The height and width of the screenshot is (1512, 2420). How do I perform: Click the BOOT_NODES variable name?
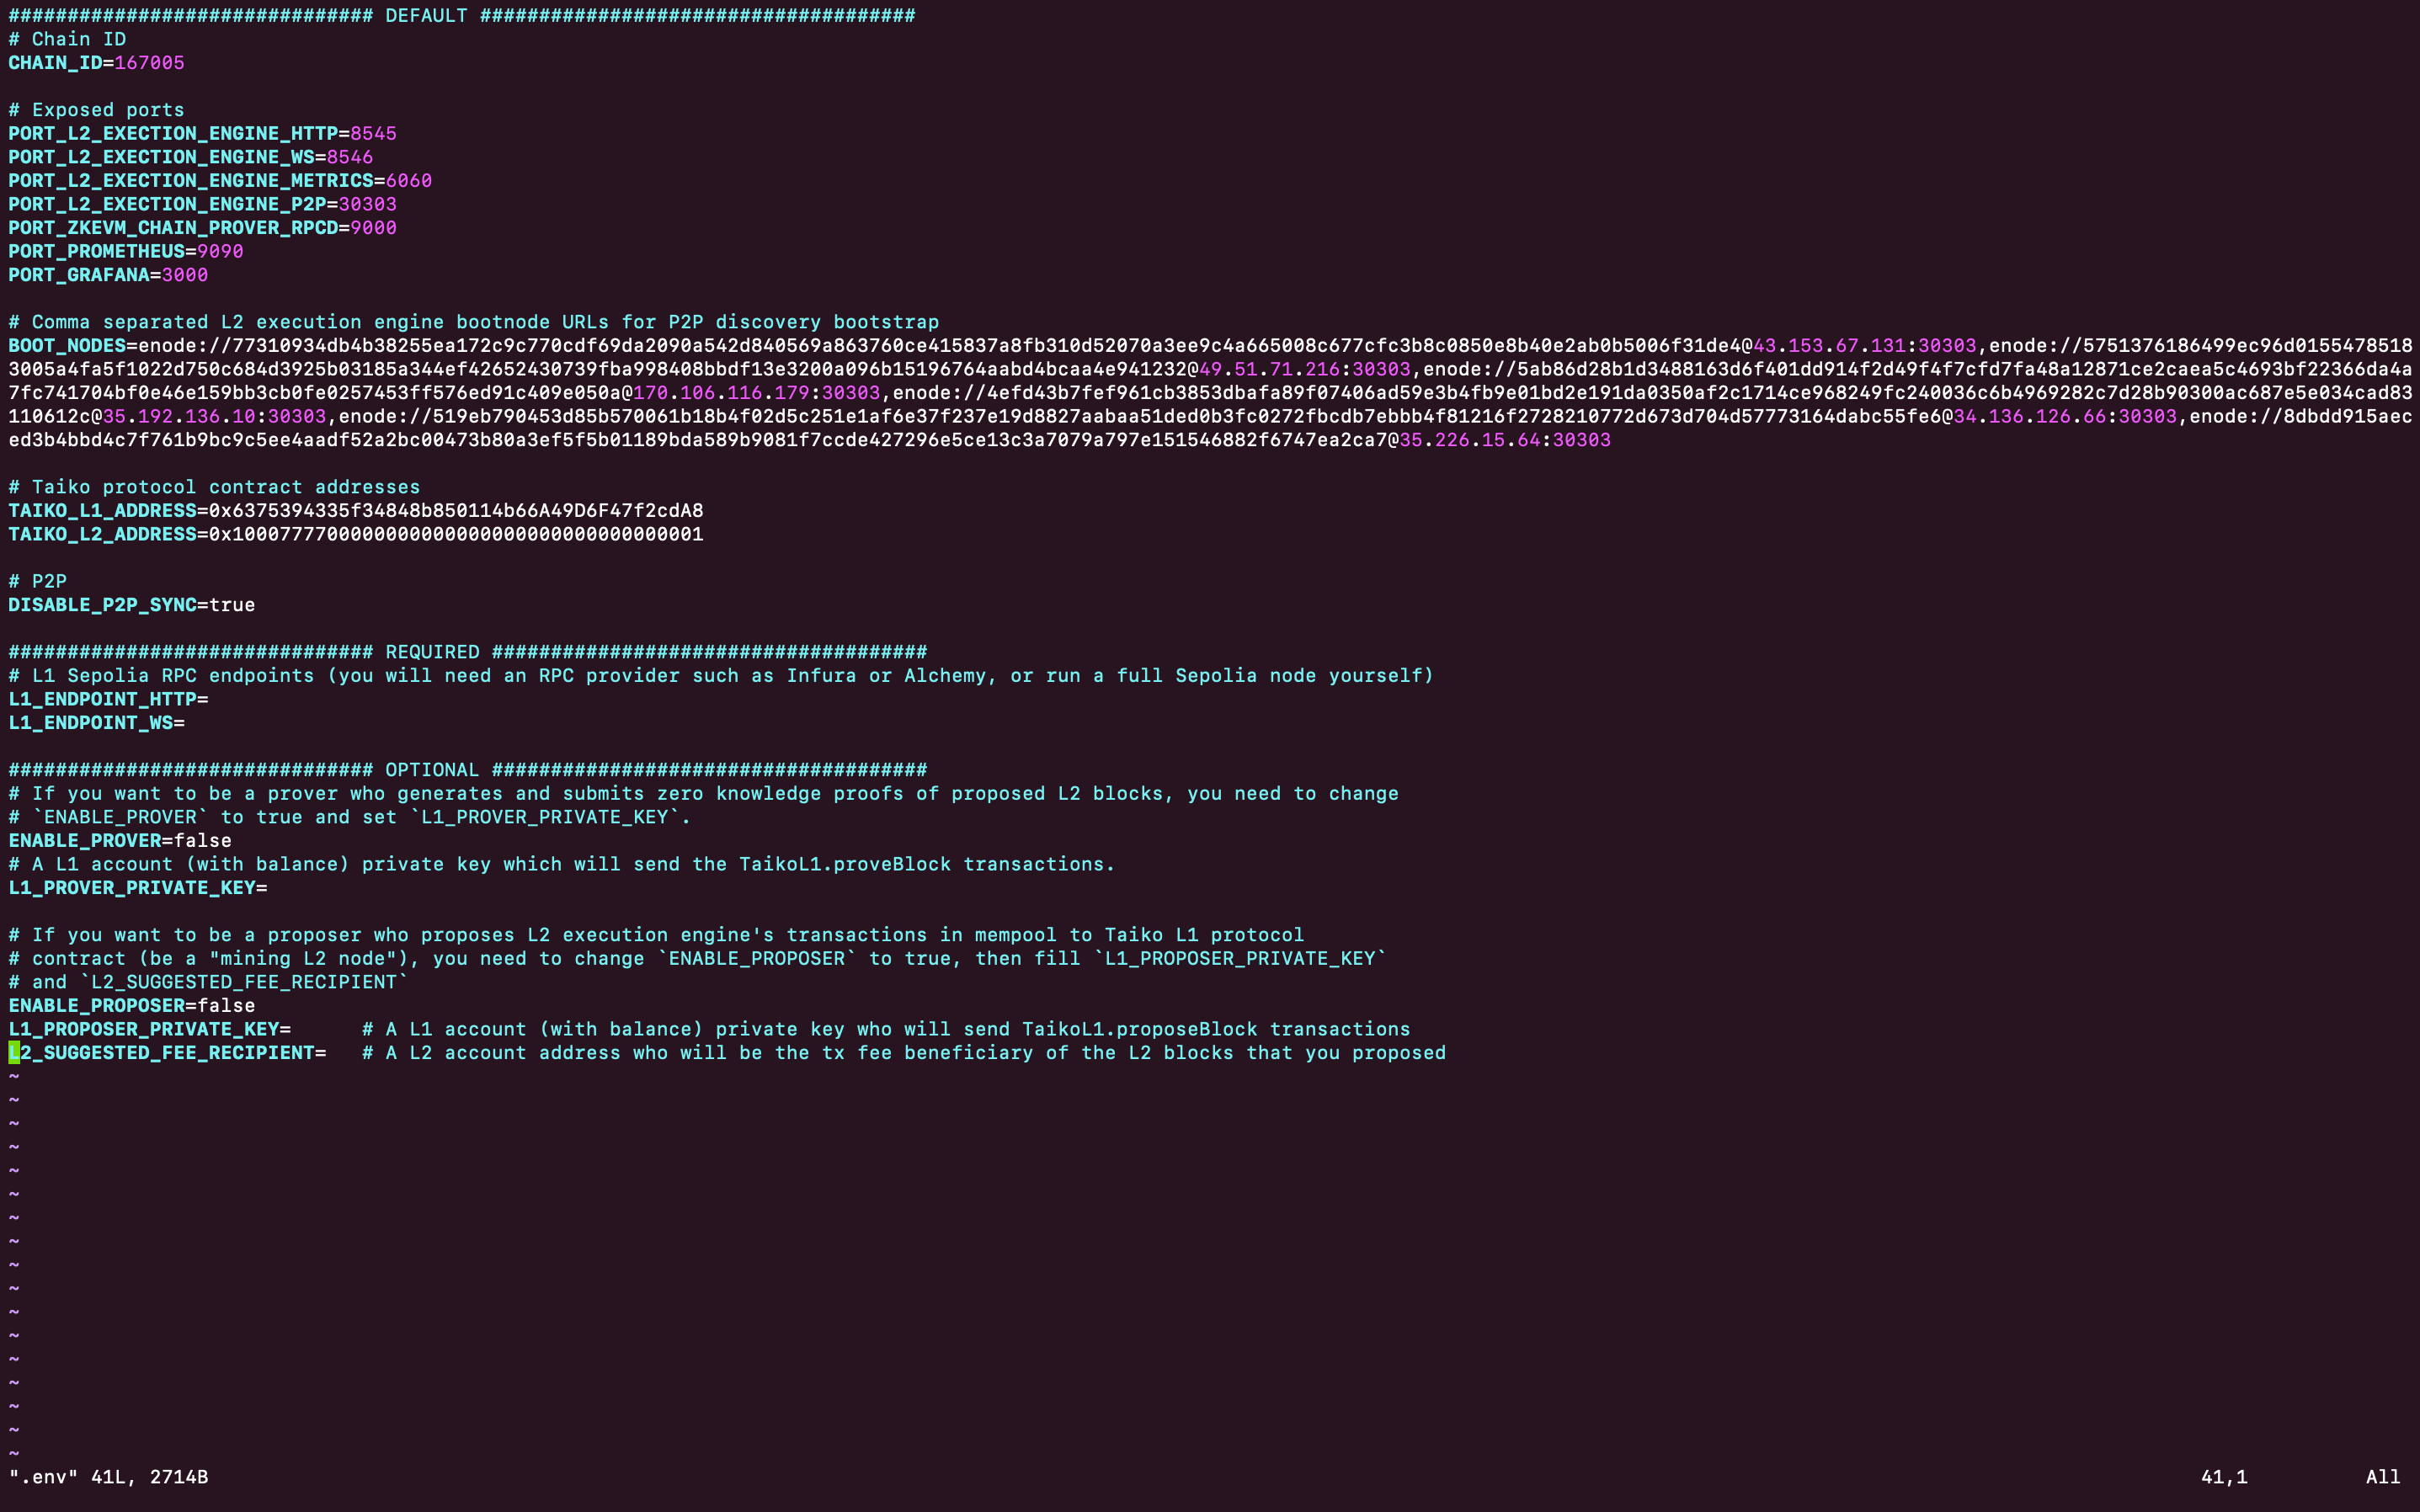(x=67, y=346)
